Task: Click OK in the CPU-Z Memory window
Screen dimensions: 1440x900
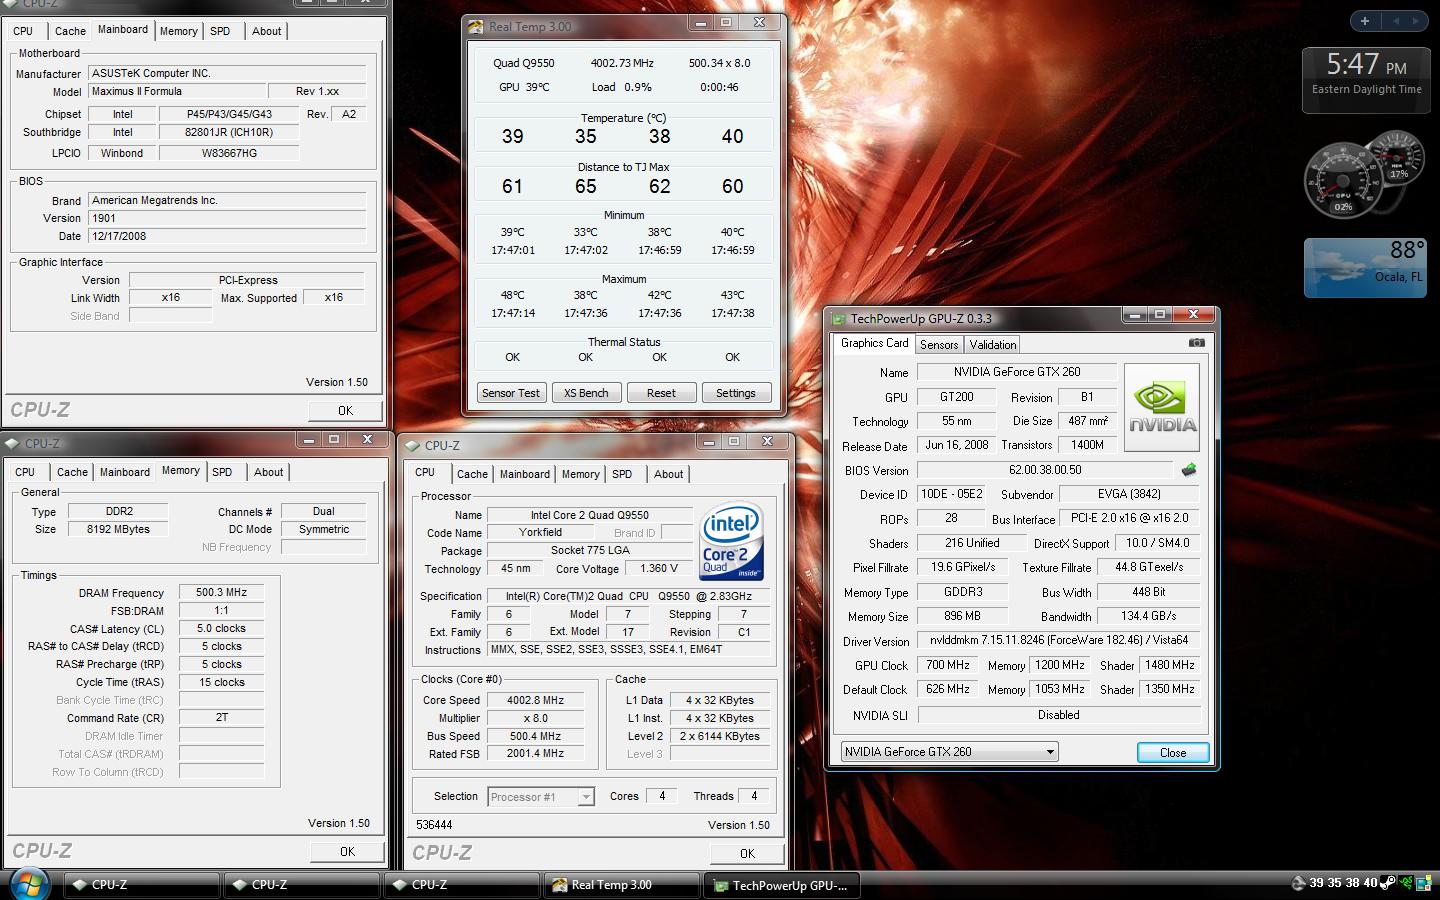Action: coord(347,852)
